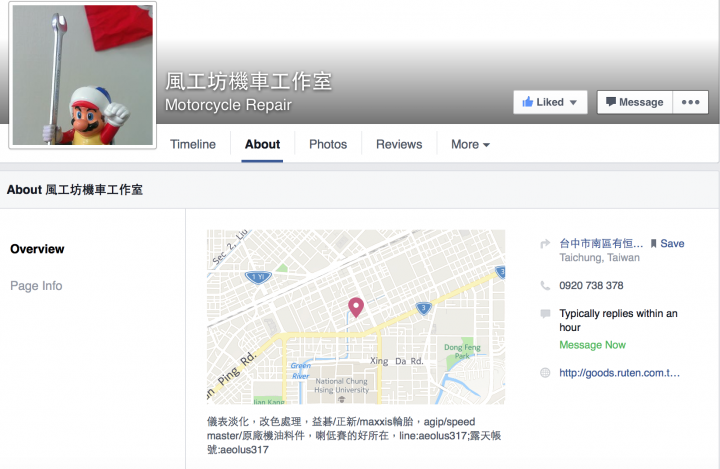Go to the Photos tab
Image resolution: width=720 pixels, height=469 pixels.
(328, 144)
